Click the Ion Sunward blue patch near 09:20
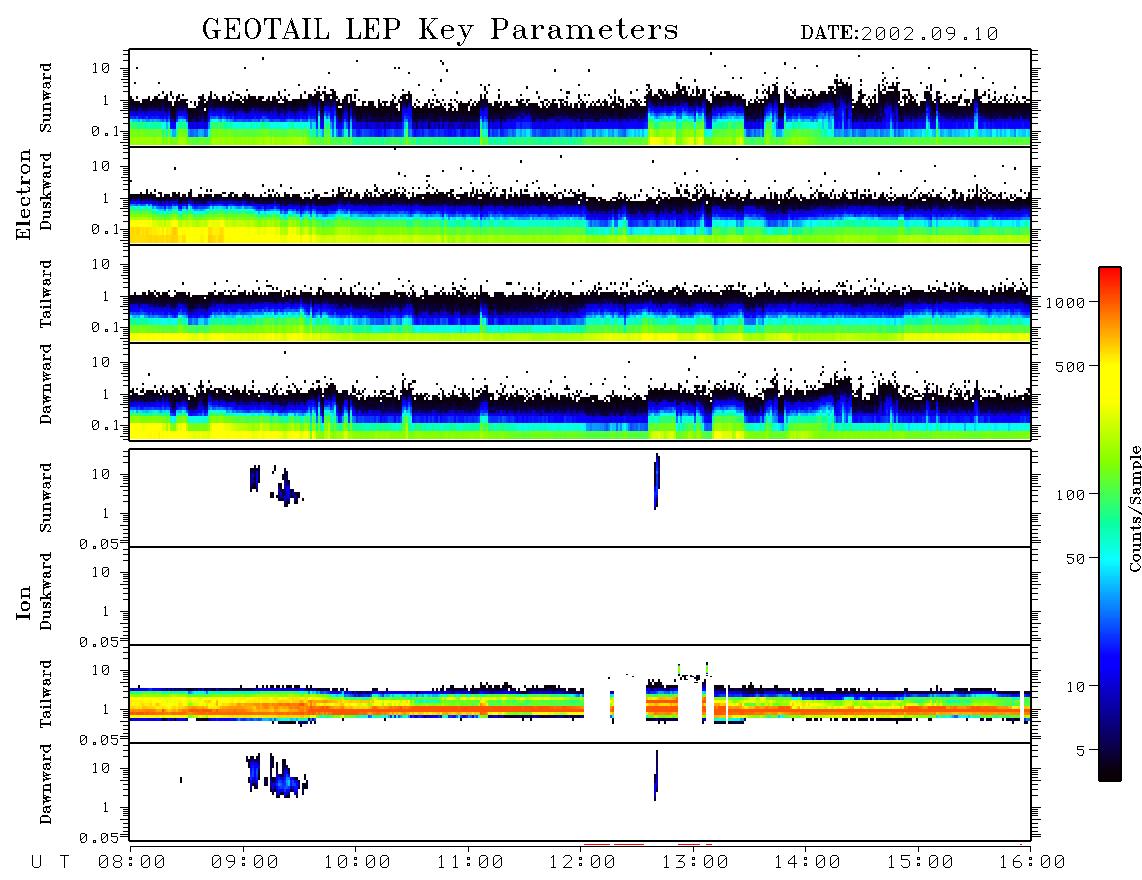This screenshot has width=1142, height=880. click(286, 490)
